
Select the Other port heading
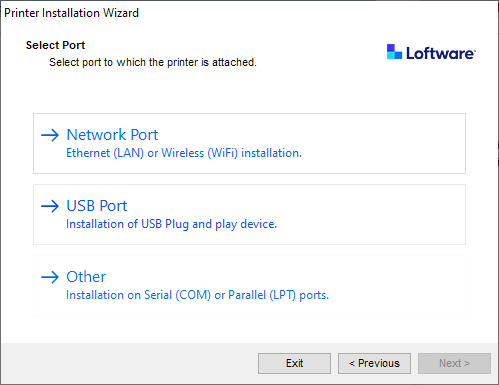tap(86, 277)
